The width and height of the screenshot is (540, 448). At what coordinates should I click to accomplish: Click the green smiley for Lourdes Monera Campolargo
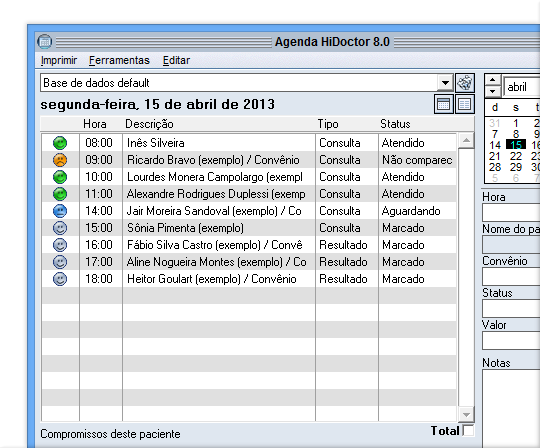click(60, 177)
